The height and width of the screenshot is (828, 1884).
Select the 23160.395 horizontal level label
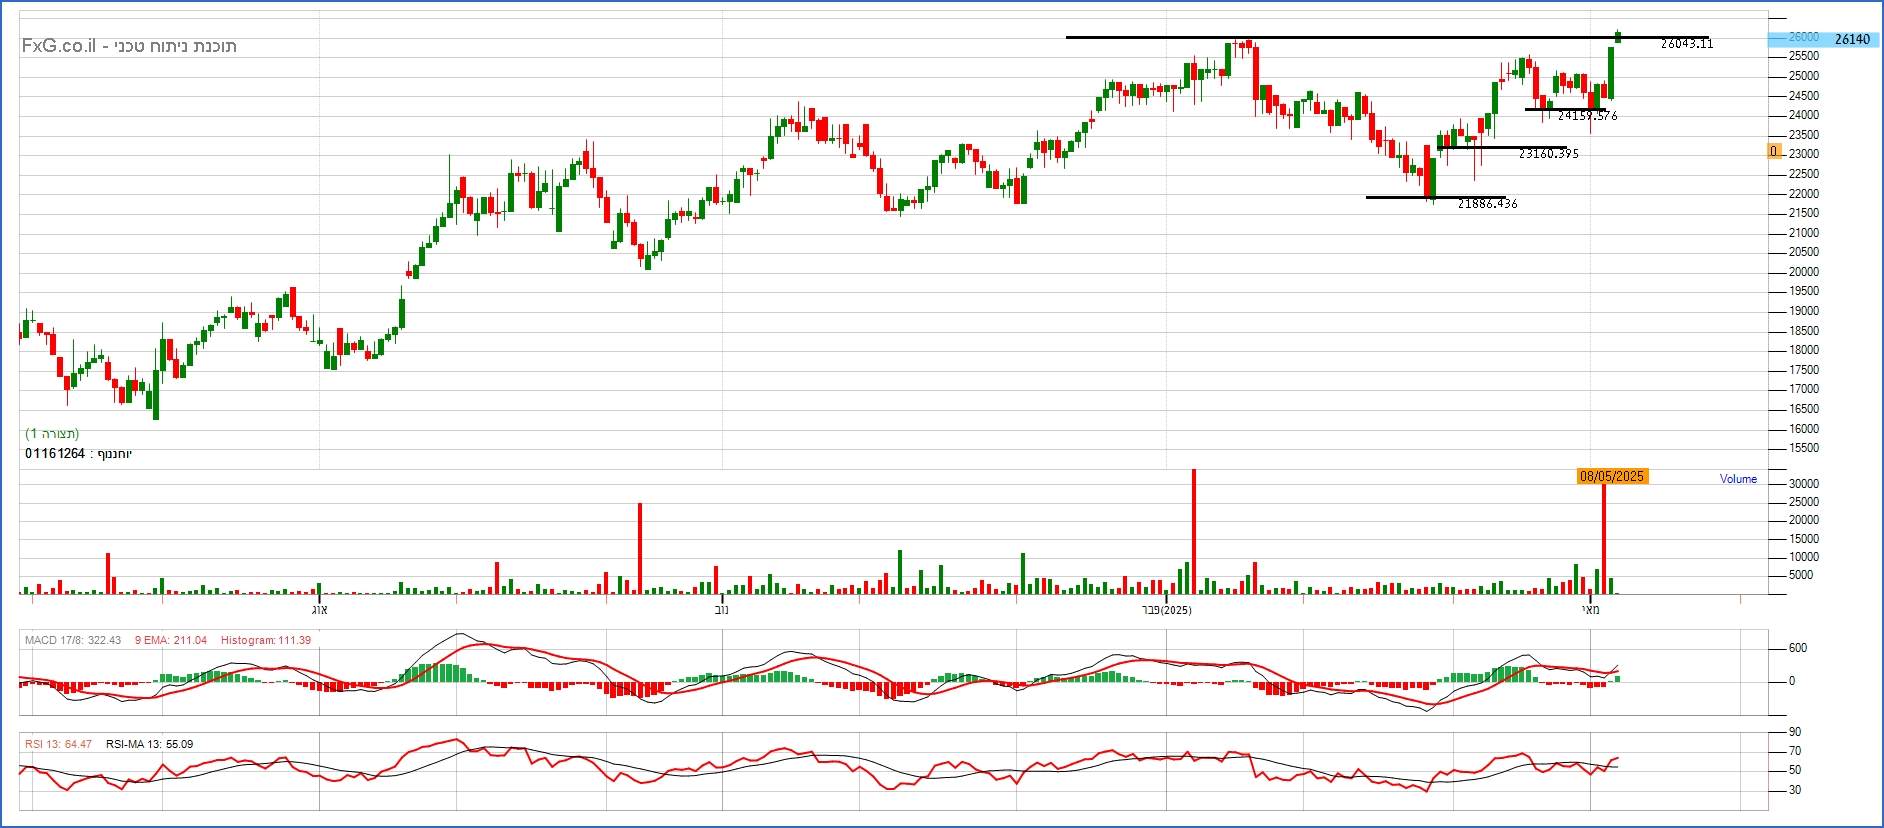[x=1548, y=154]
